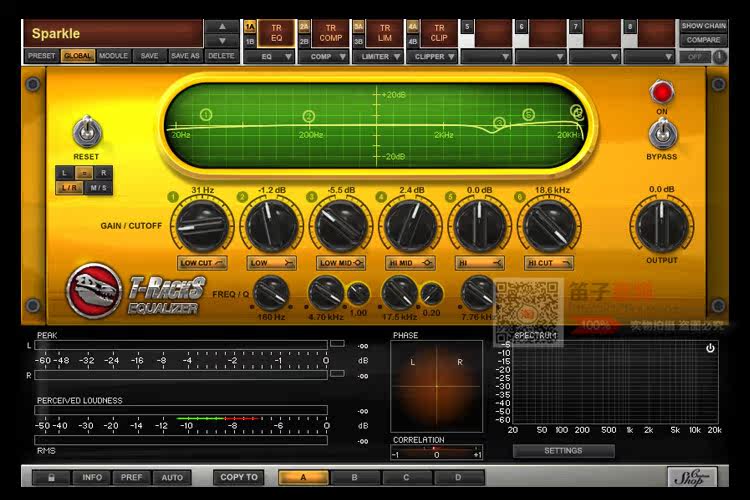Click the band 5 gain knob at 0.0 dB
The image size is (750, 500).
pyautogui.click(x=479, y=226)
